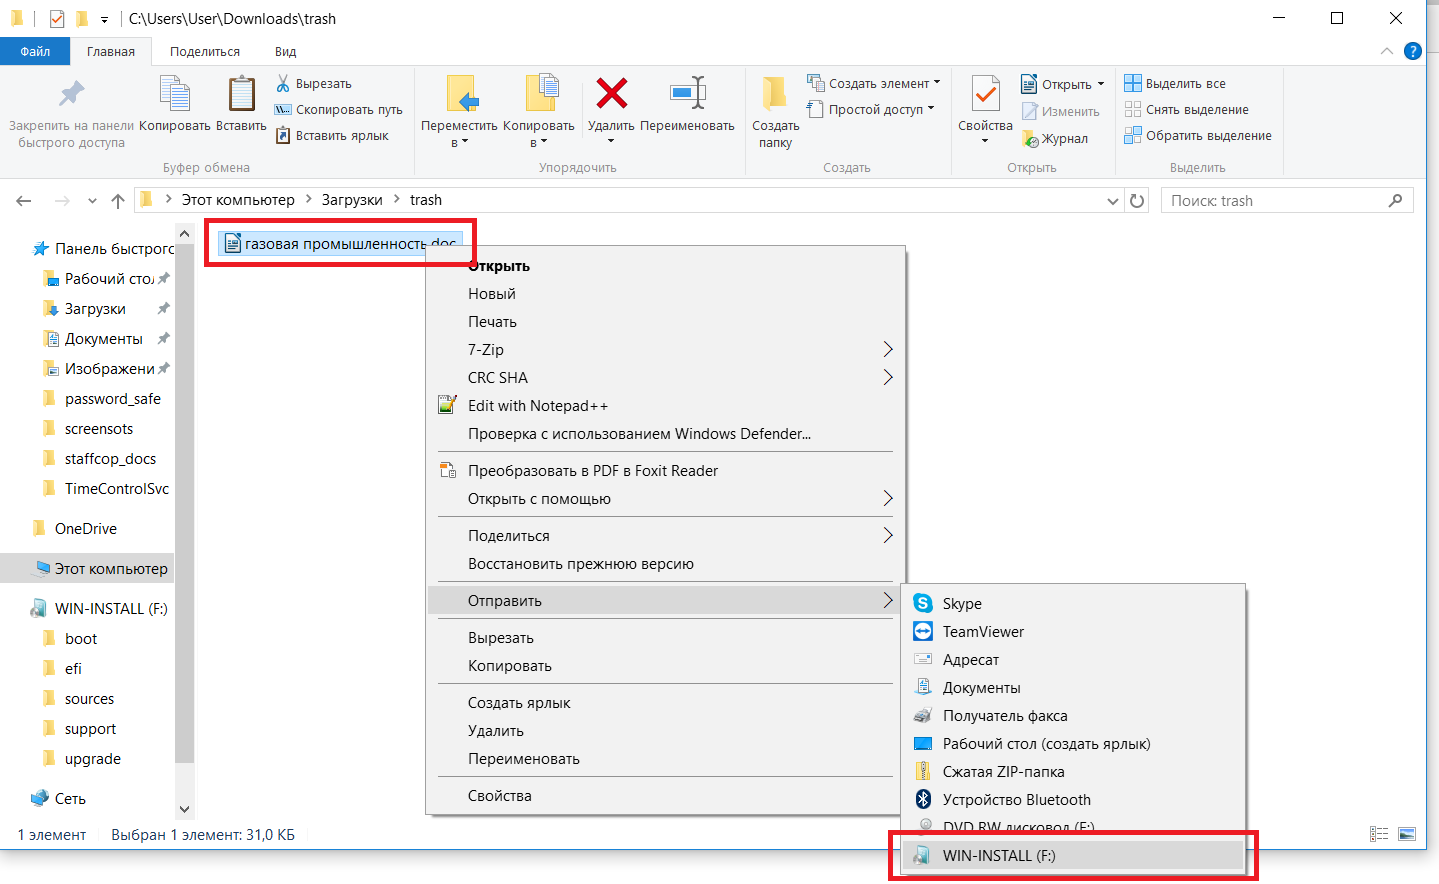Click the Rename icon in ribbon
Image resolution: width=1439 pixels, height=884 pixels.
687,94
